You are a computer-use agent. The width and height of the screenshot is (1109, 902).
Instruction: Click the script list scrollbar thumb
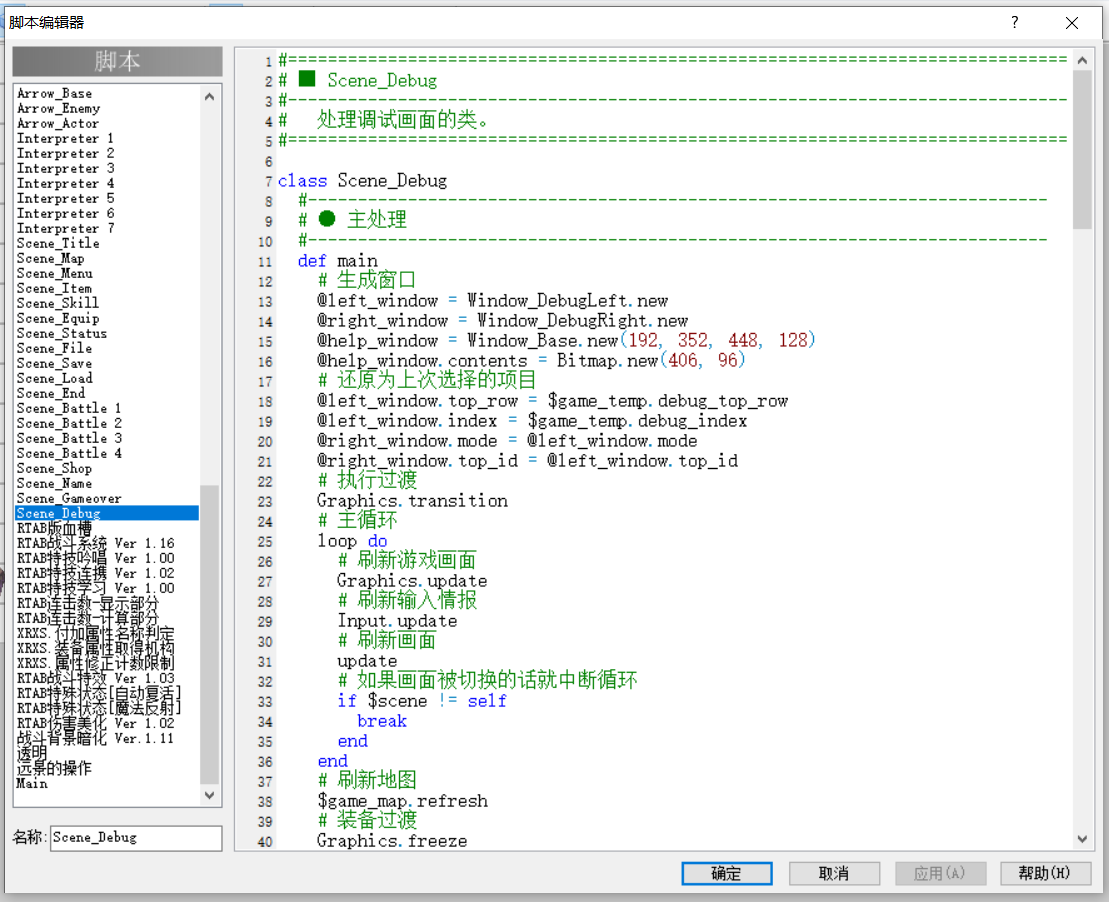tap(209, 635)
